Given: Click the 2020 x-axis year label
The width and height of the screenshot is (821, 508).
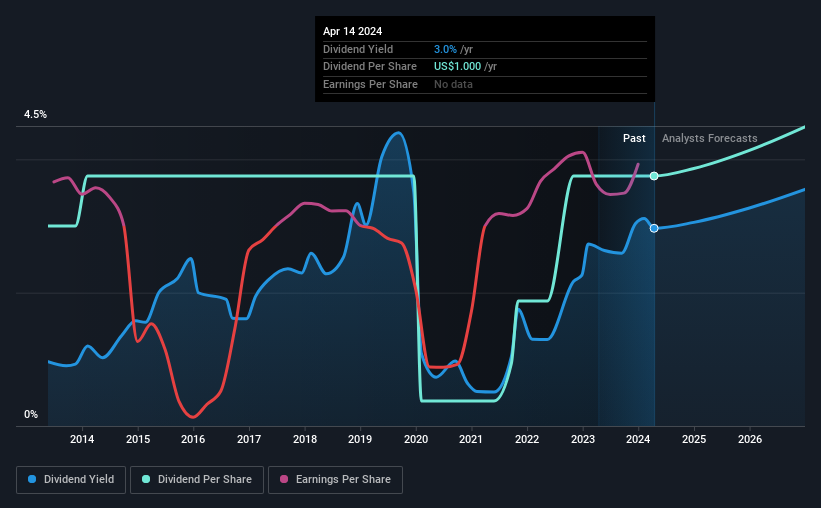Looking at the screenshot, I should (x=416, y=439).
